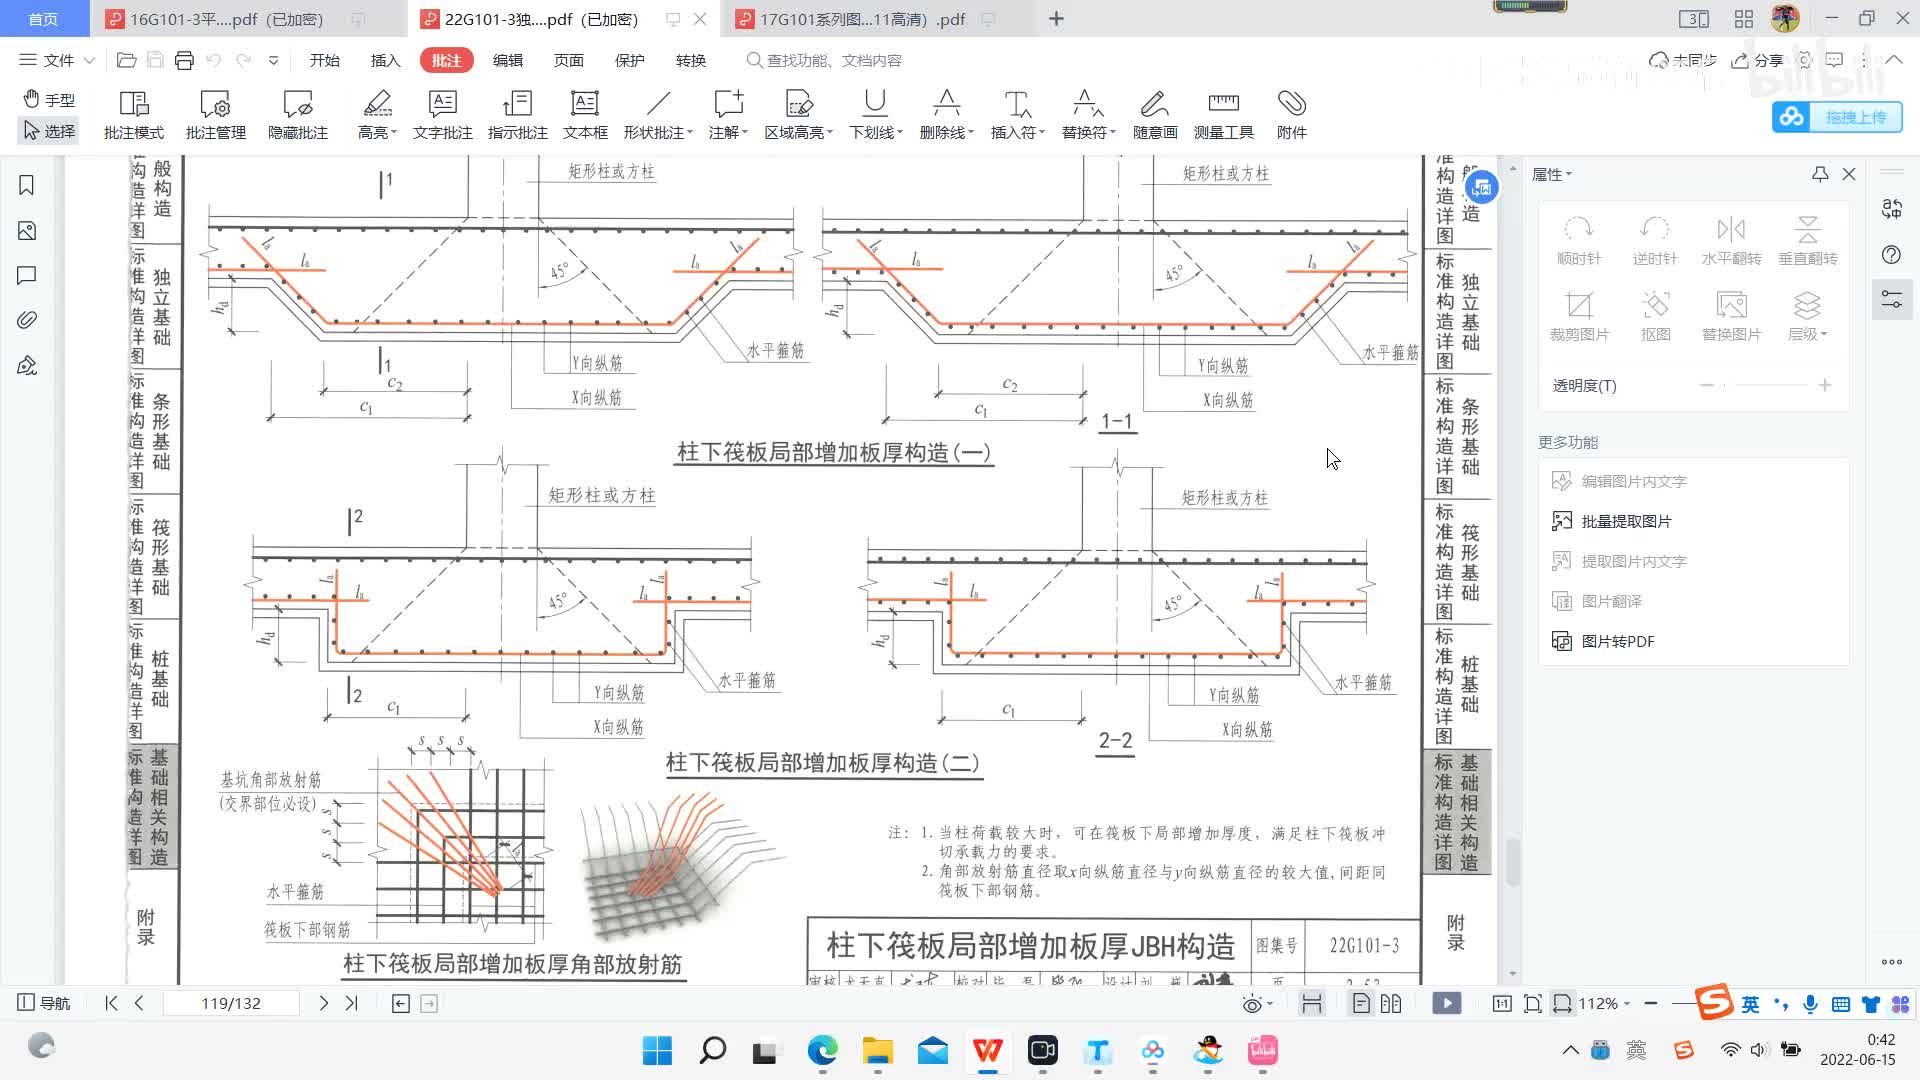Screen dimensions: 1920x1080
Task: Click the 批注 (Annotation) tool in ribbon
Action: (x=444, y=59)
